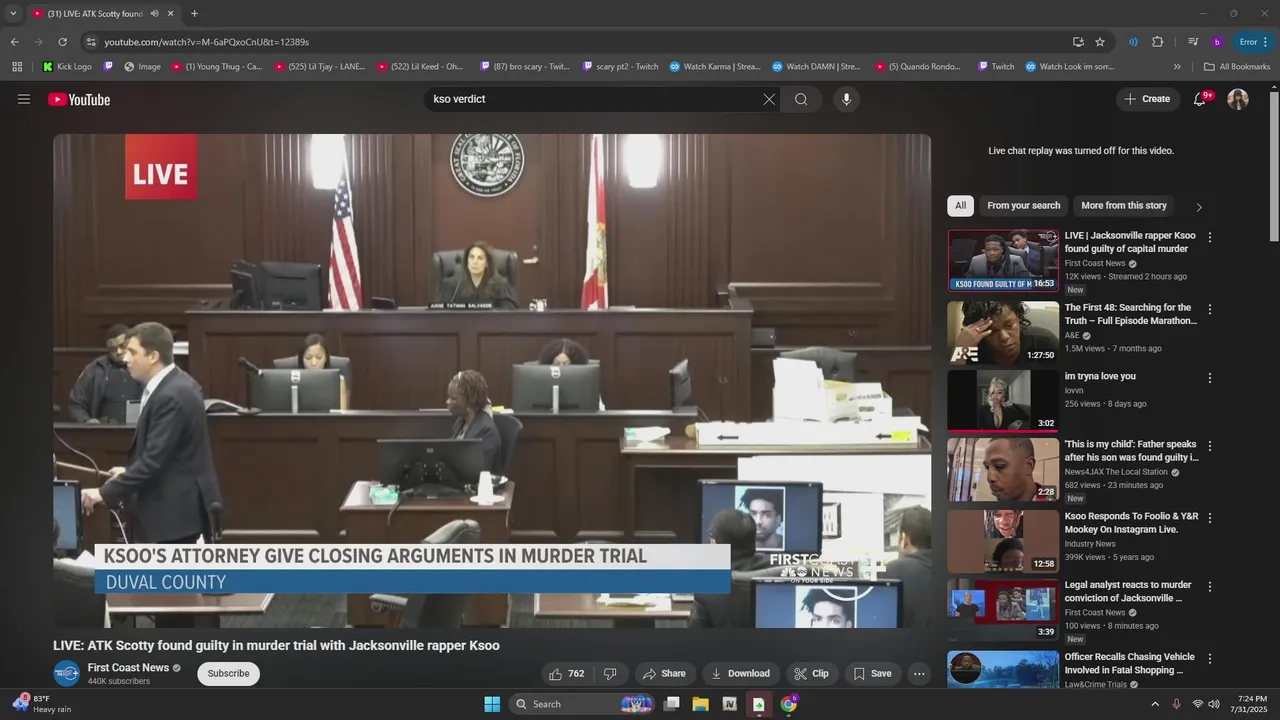The image size is (1280, 720).
Task: Open the 'Watch Karma' bookmark
Action: pyautogui.click(x=715, y=67)
